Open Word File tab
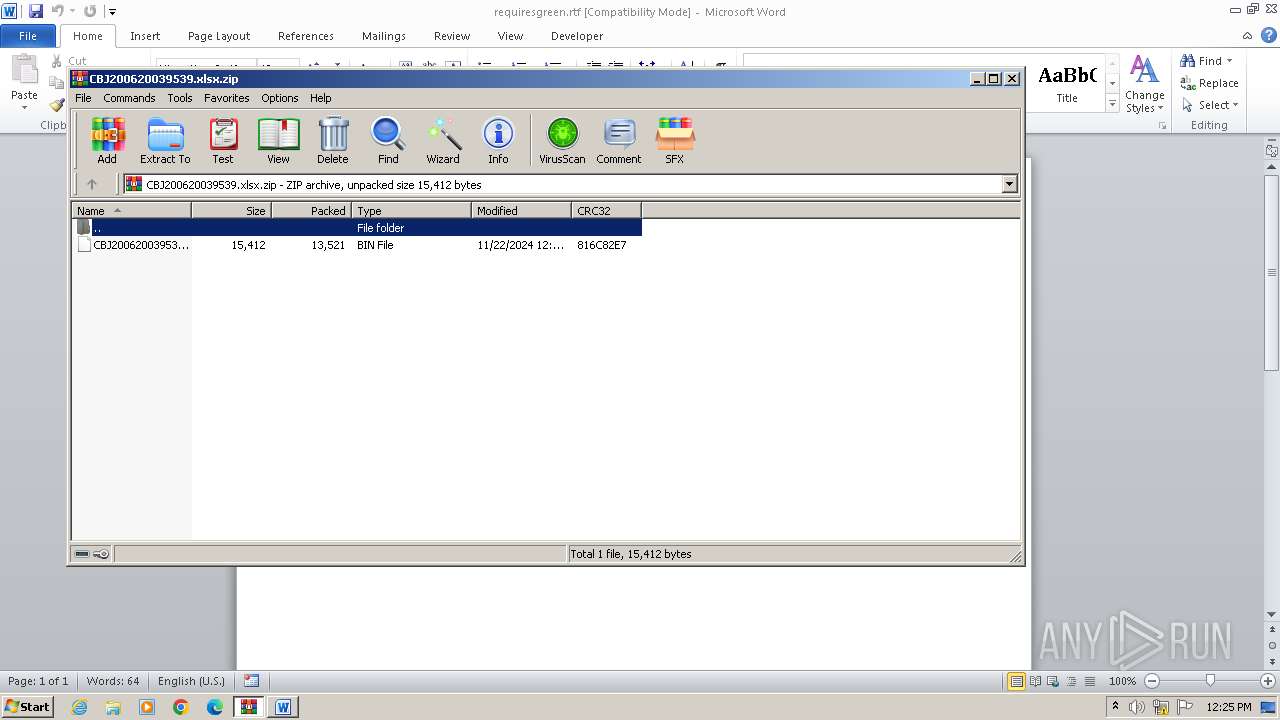1280x720 pixels. (28, 36)
